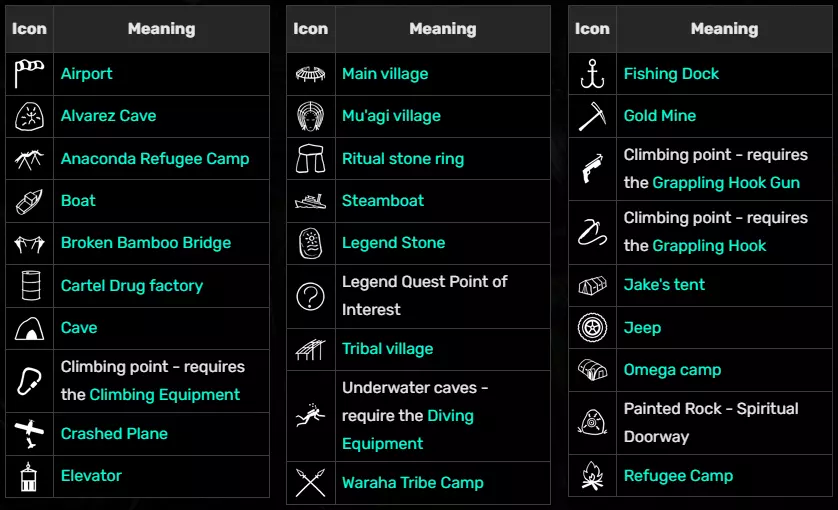Click the Meaning header in first table
The image size is (838, 510).
tap(161, 29)
